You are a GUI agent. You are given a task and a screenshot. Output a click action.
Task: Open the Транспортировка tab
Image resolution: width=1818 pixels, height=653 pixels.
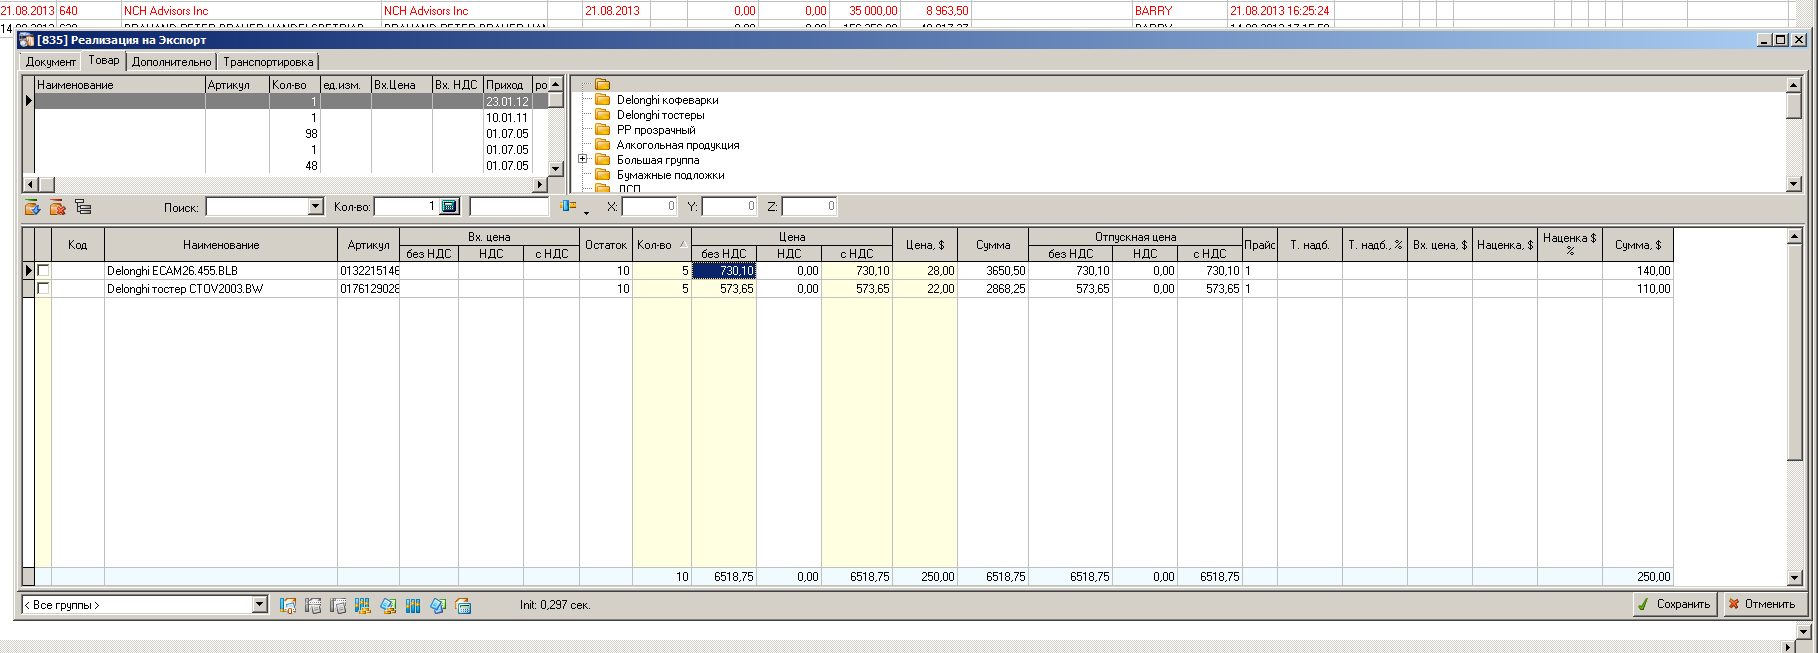268,62
